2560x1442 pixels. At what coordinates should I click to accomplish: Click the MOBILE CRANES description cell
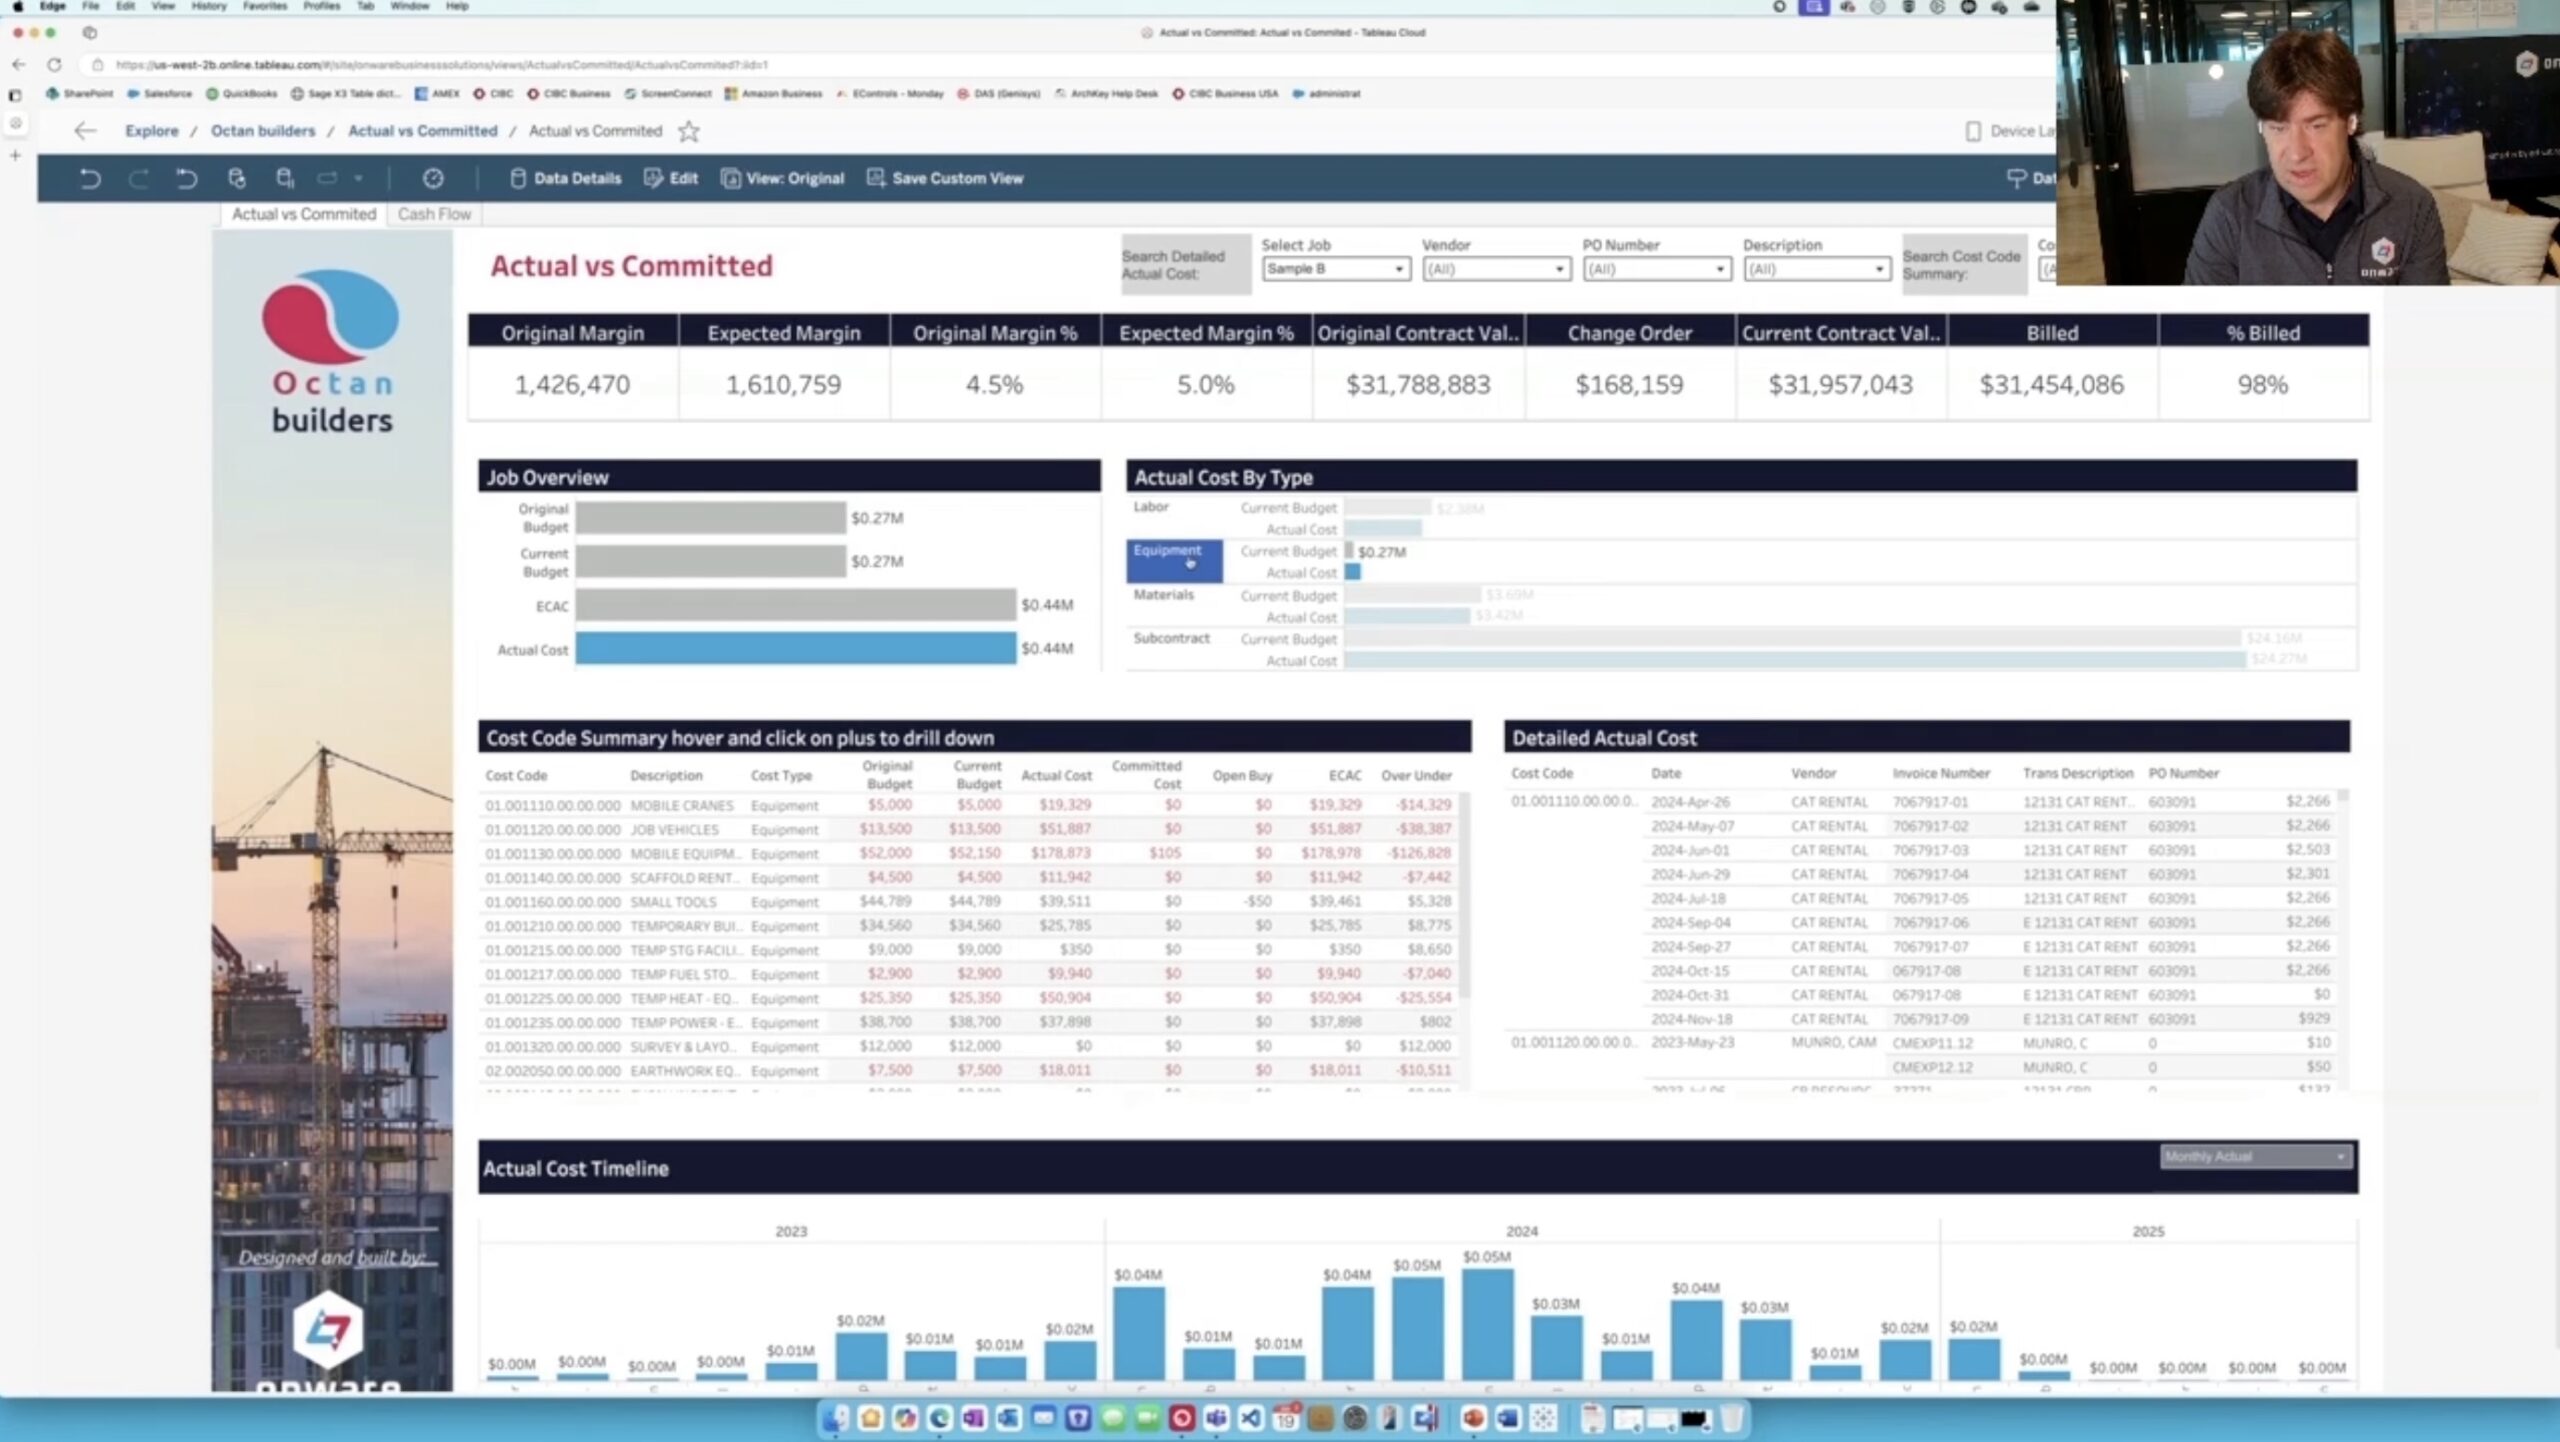coord(682,806)
